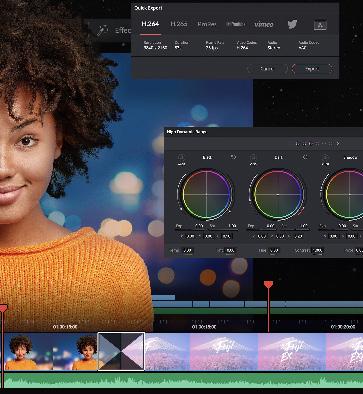This screenshot has width=363, height=394.
Task: Choose the Twitter bird export icon
Action: [292, 24]
